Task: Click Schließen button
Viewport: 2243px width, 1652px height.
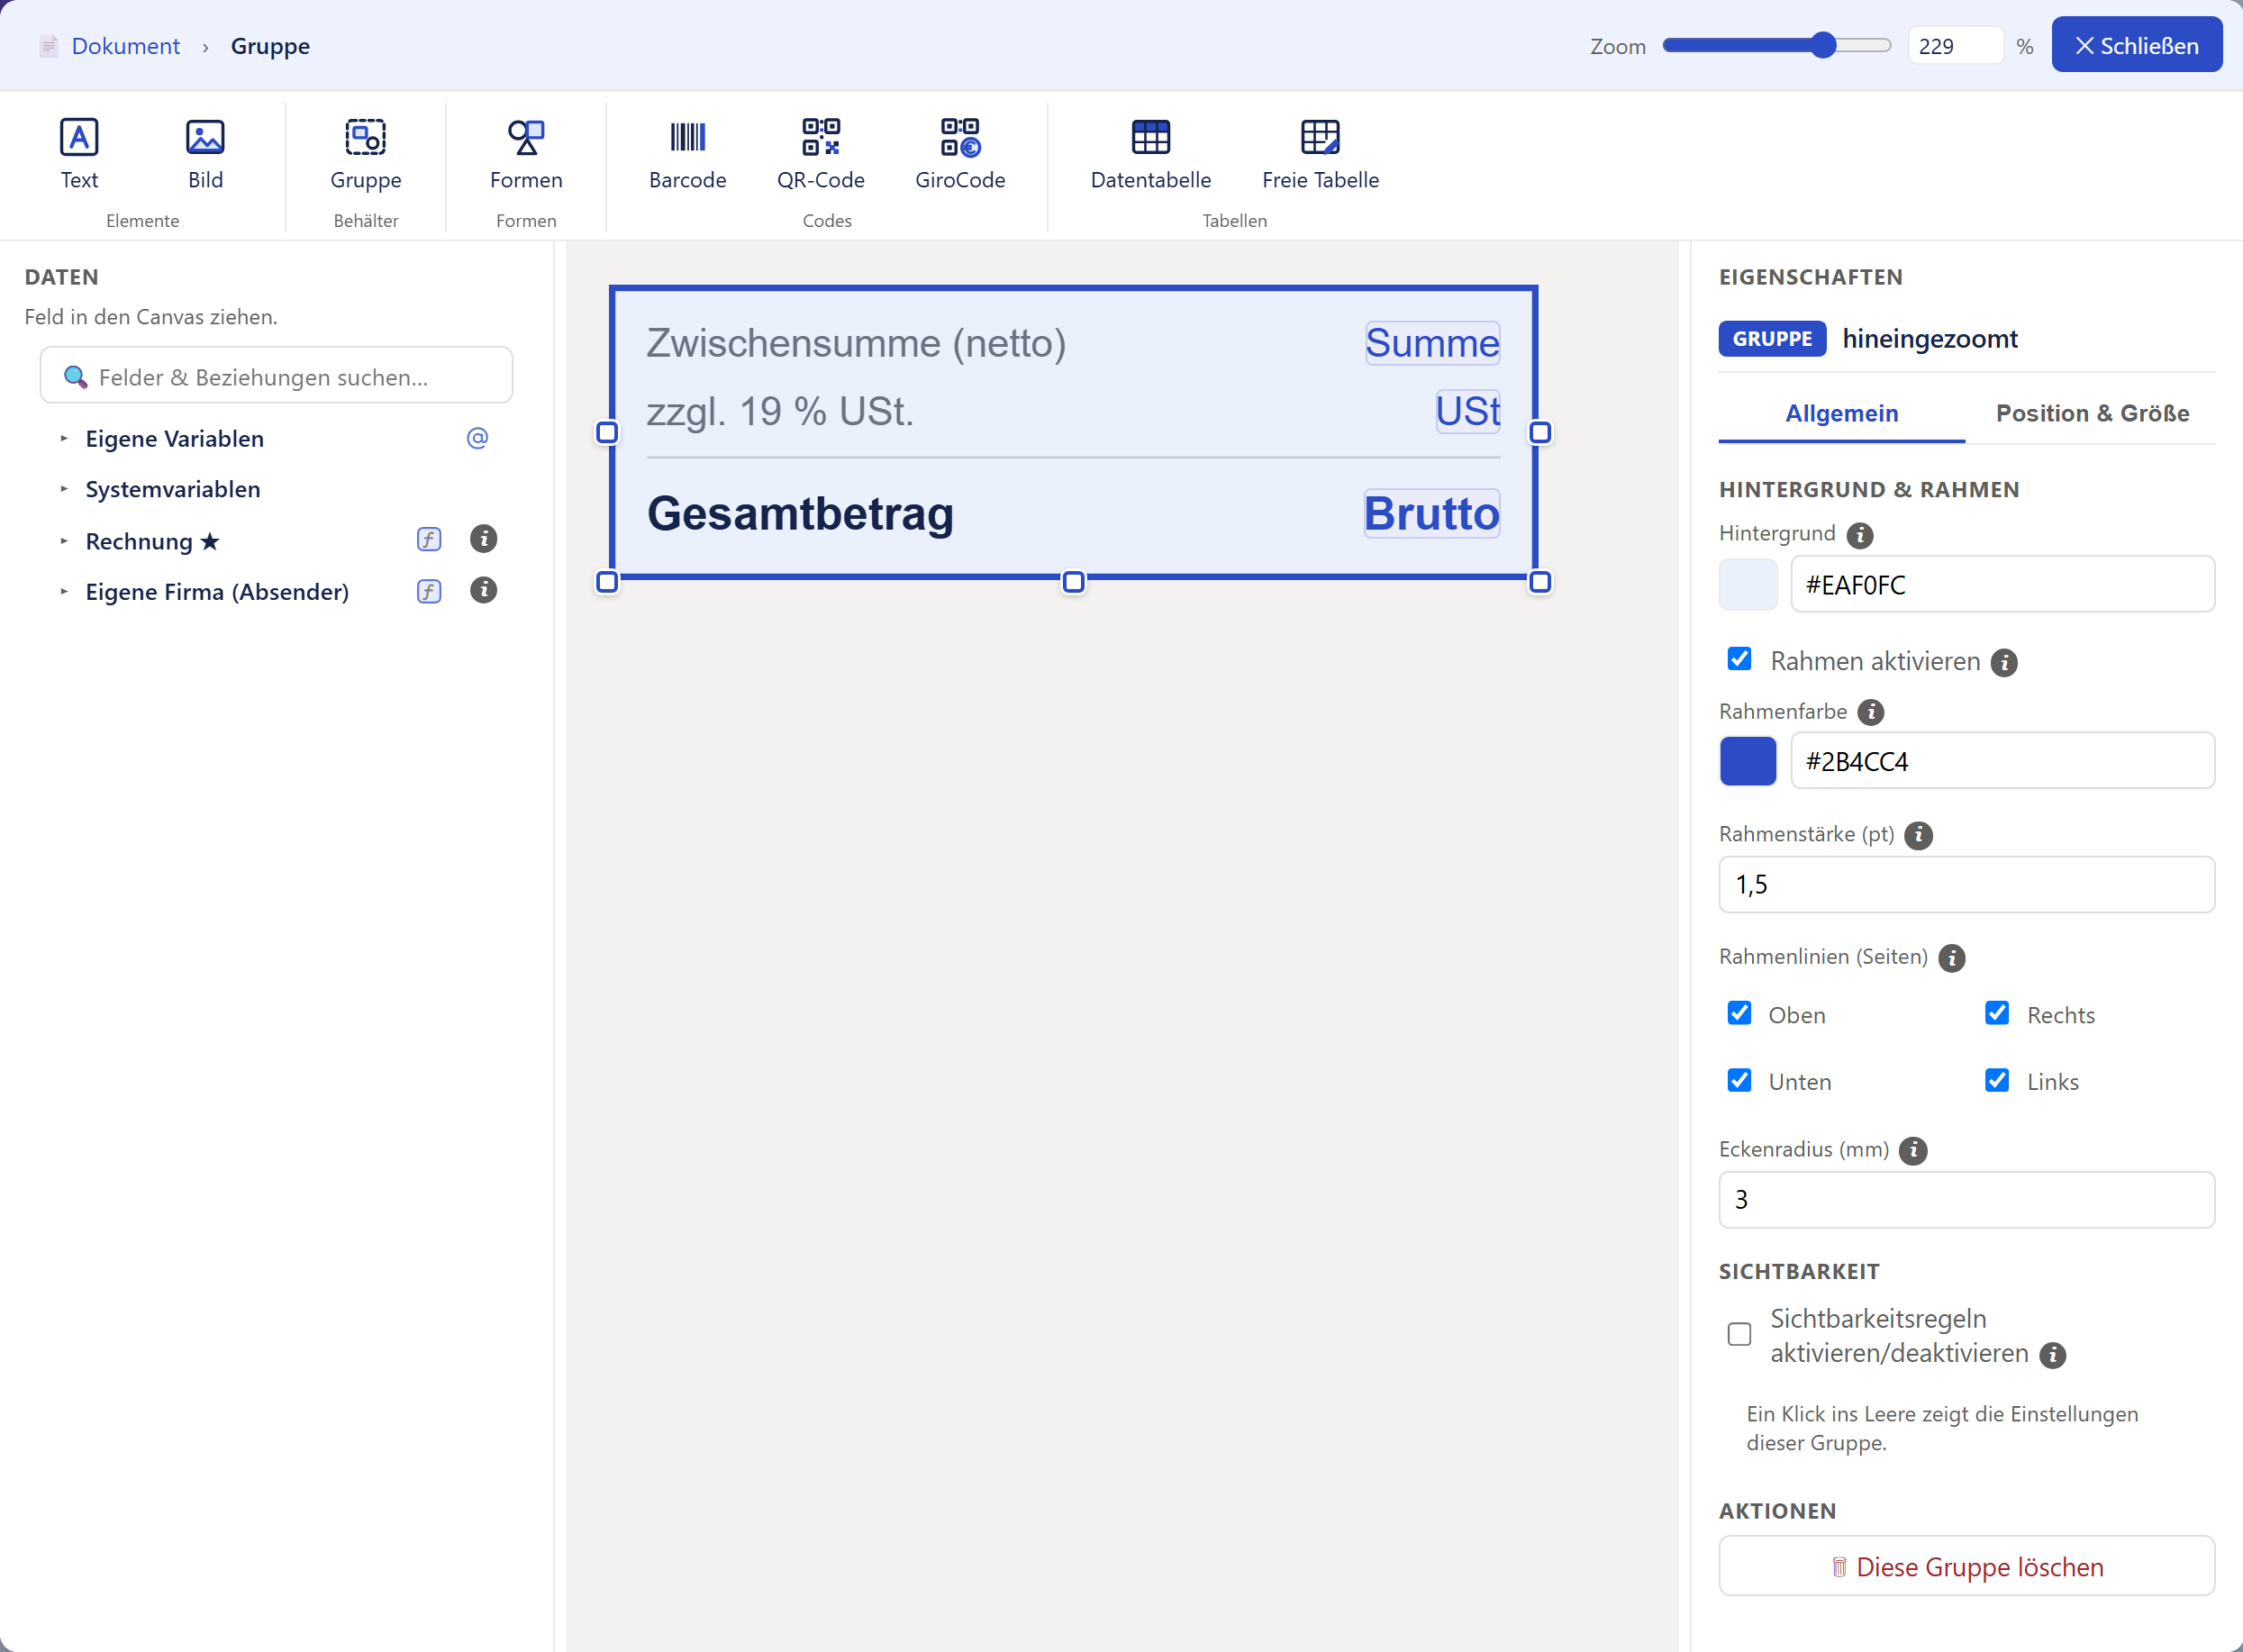Action: (x=2136, y=45)
